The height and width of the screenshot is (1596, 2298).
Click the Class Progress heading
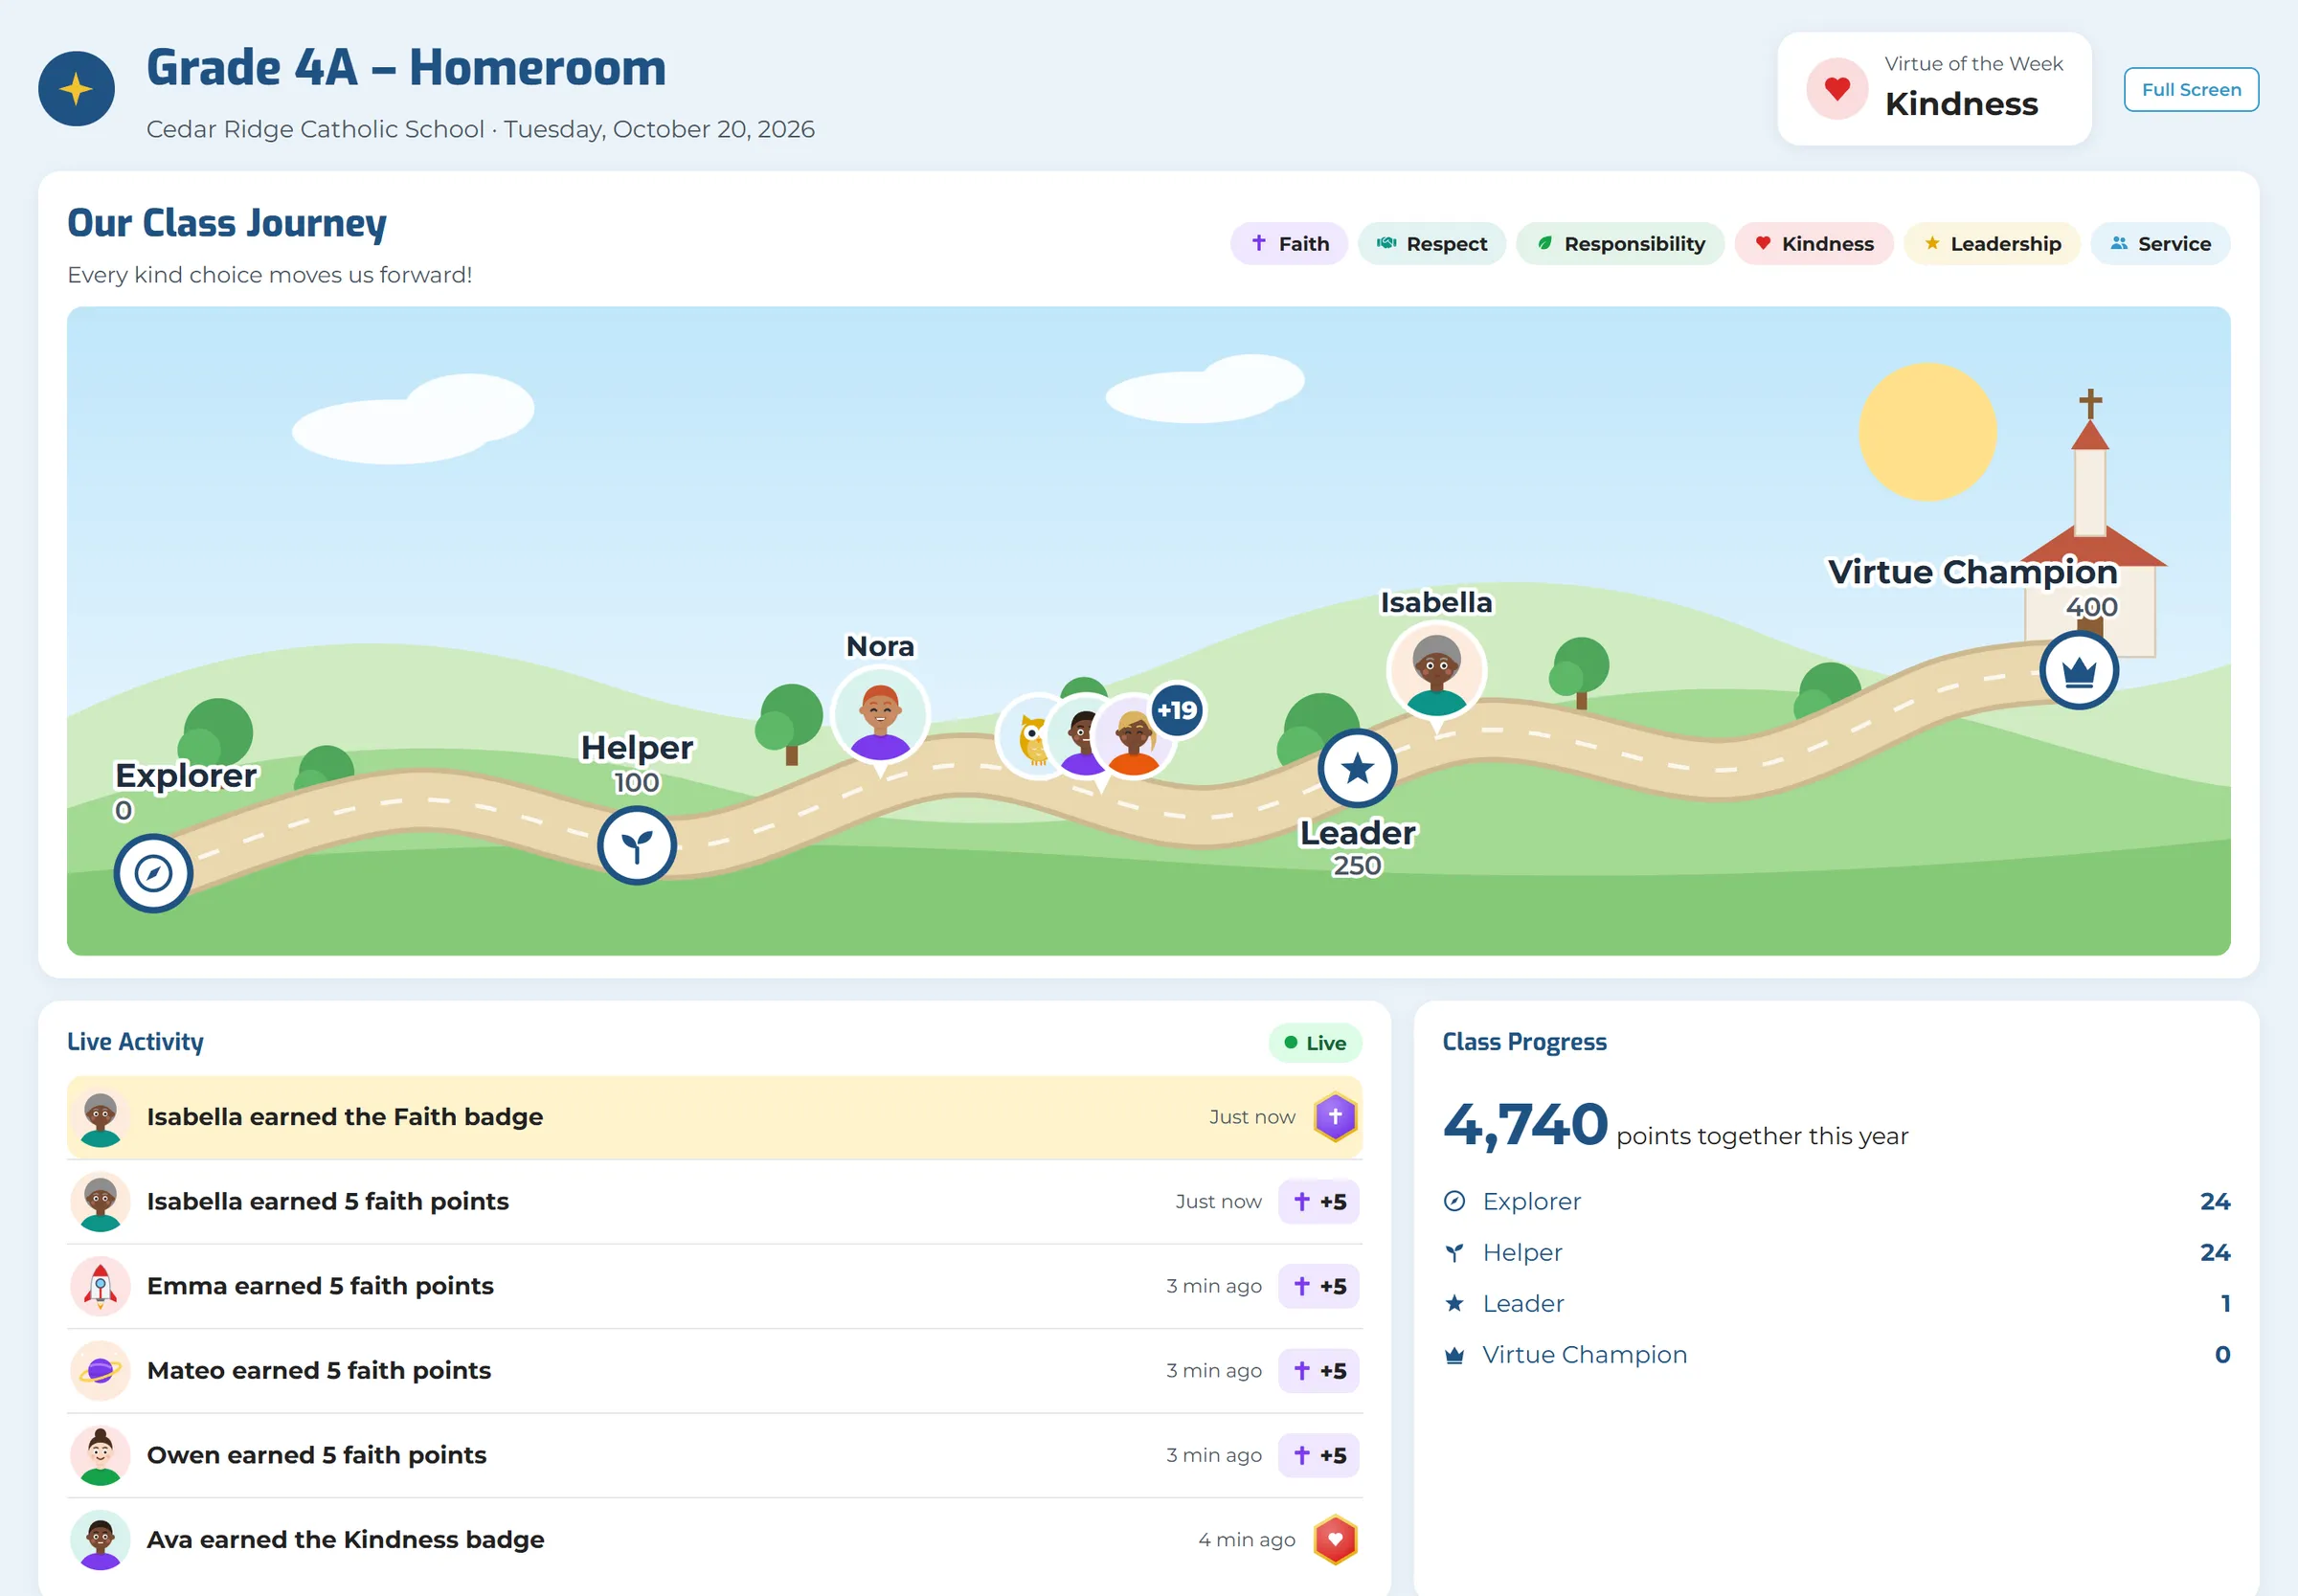click(1524, 1042)
